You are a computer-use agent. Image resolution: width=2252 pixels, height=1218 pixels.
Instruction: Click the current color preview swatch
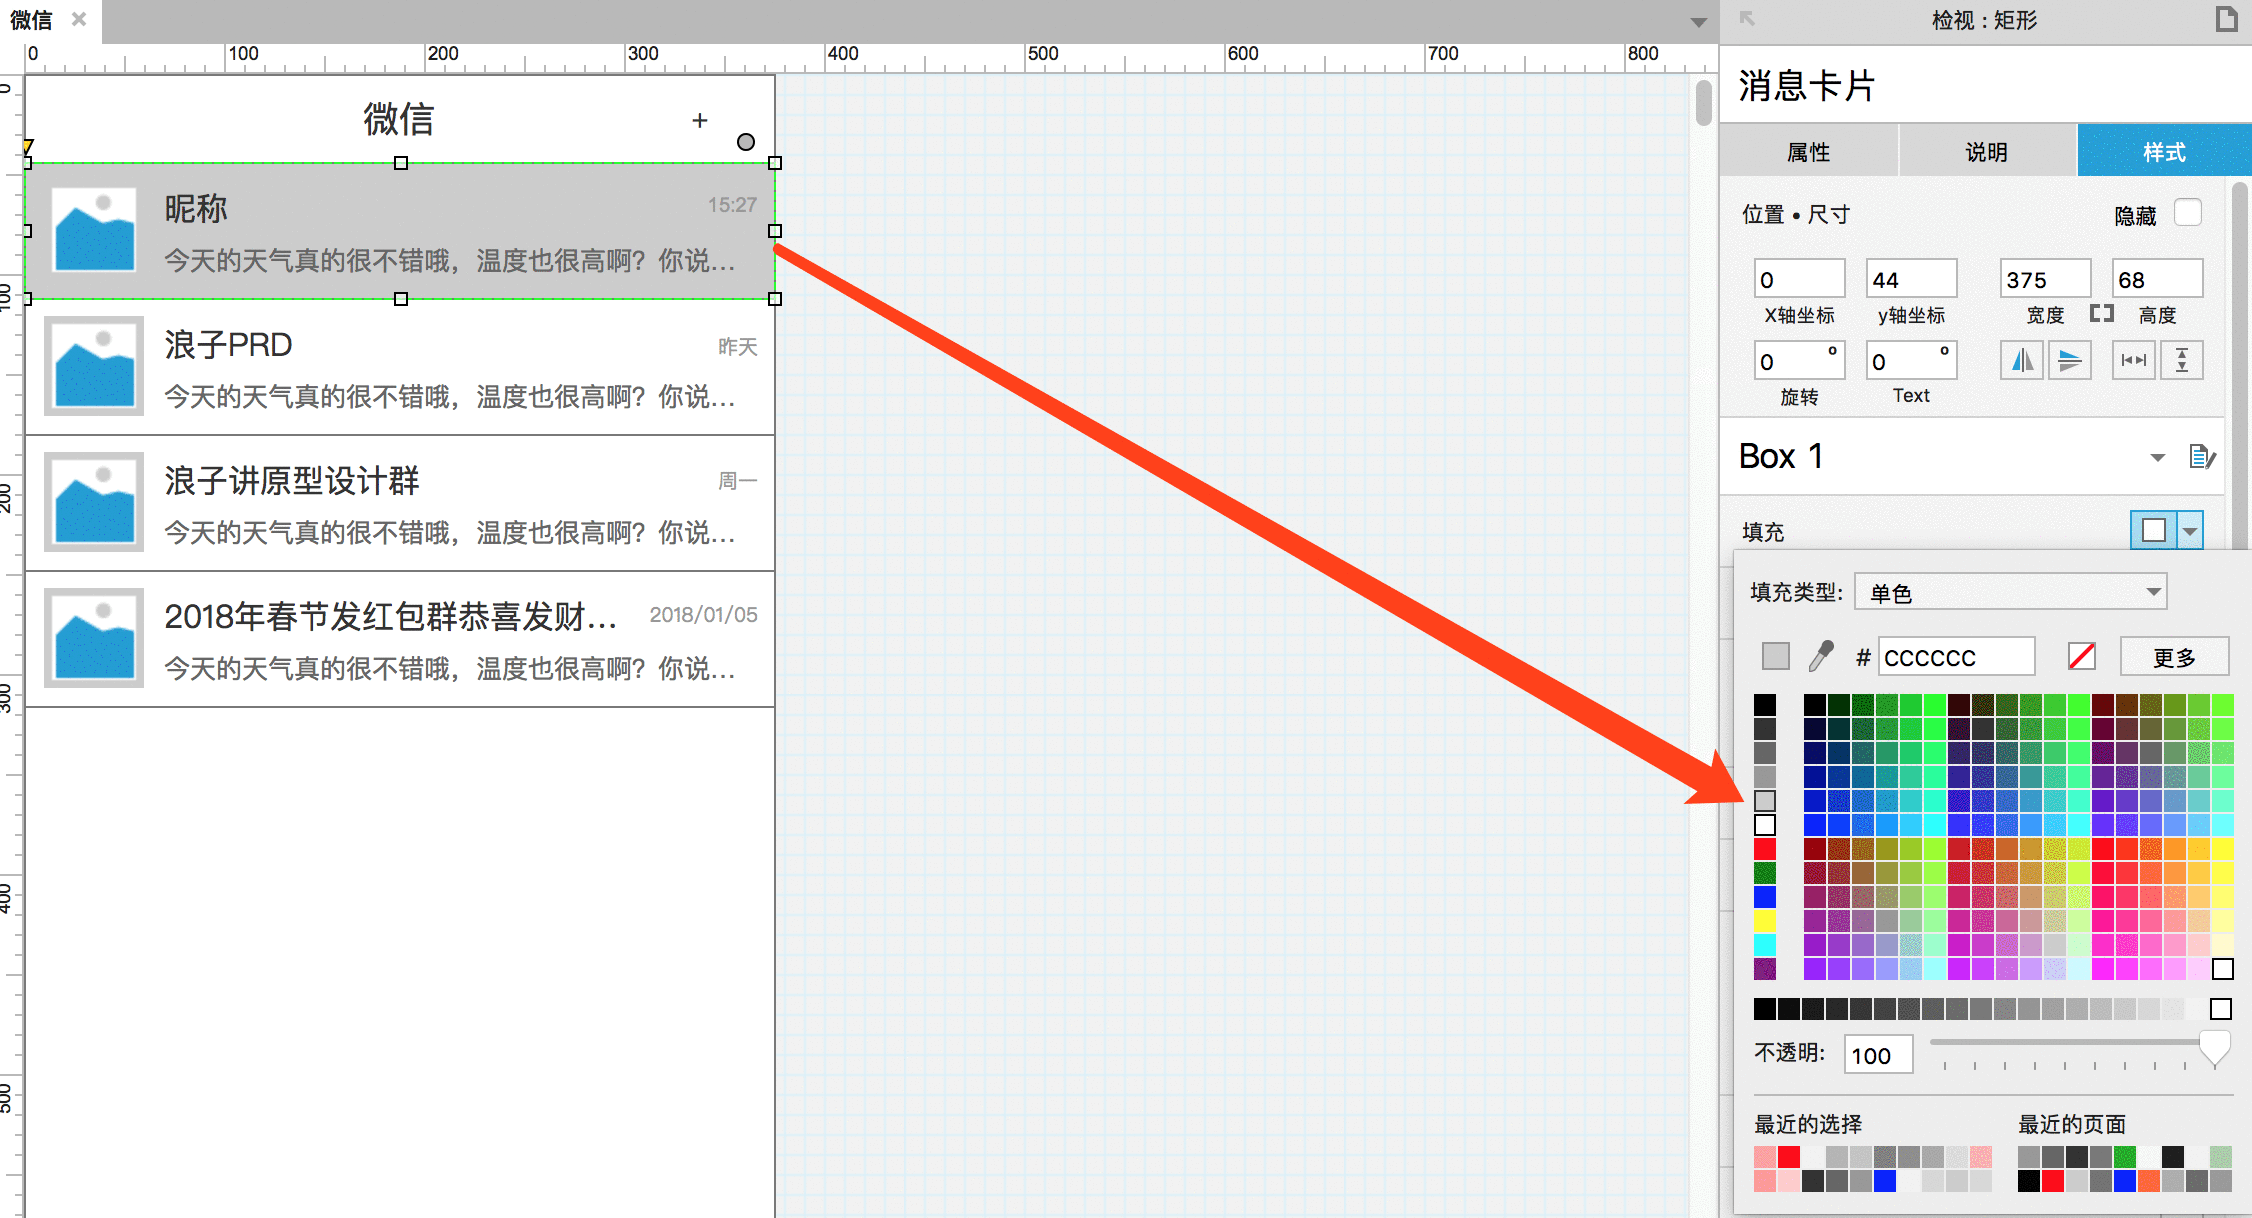coord(1775,656)
